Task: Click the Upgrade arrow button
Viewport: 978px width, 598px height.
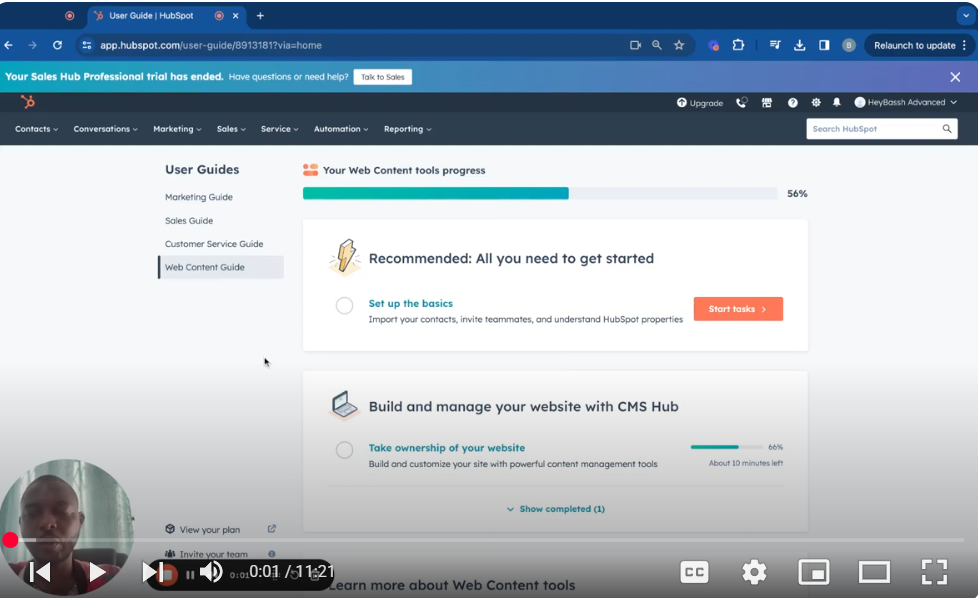Action: coord(700,103)
